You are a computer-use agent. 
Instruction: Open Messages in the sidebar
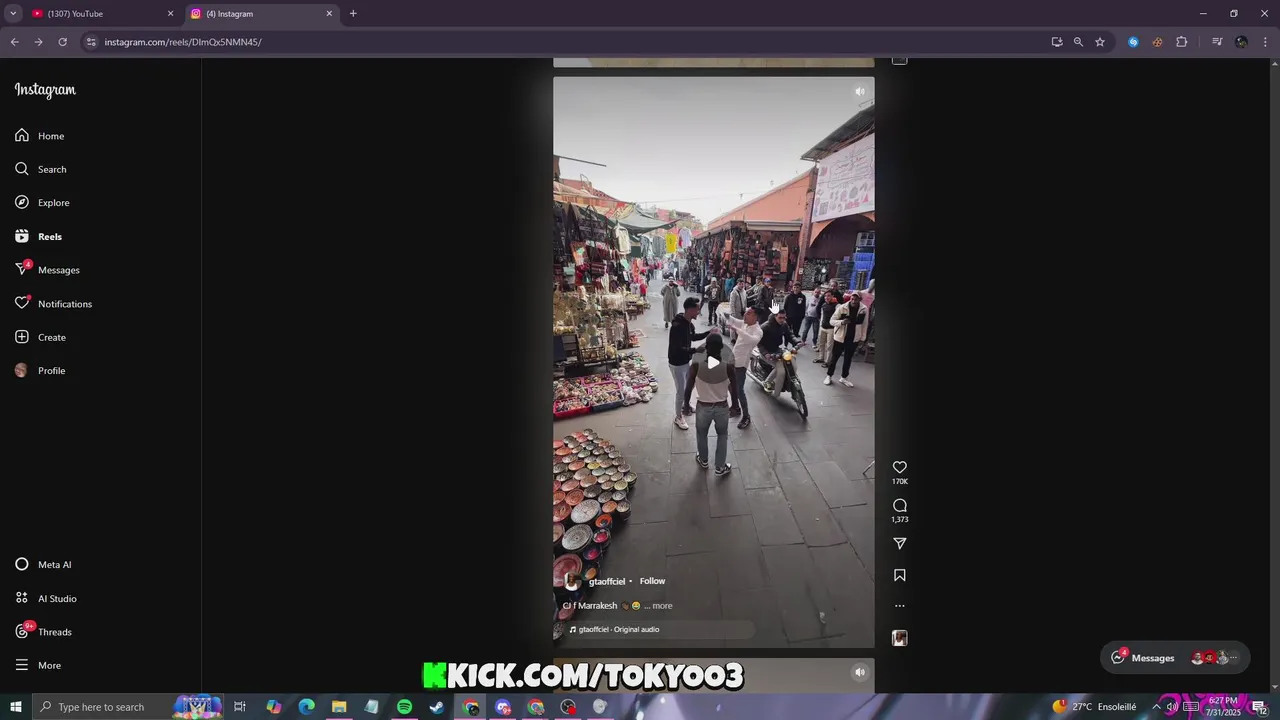click(48, 270)
